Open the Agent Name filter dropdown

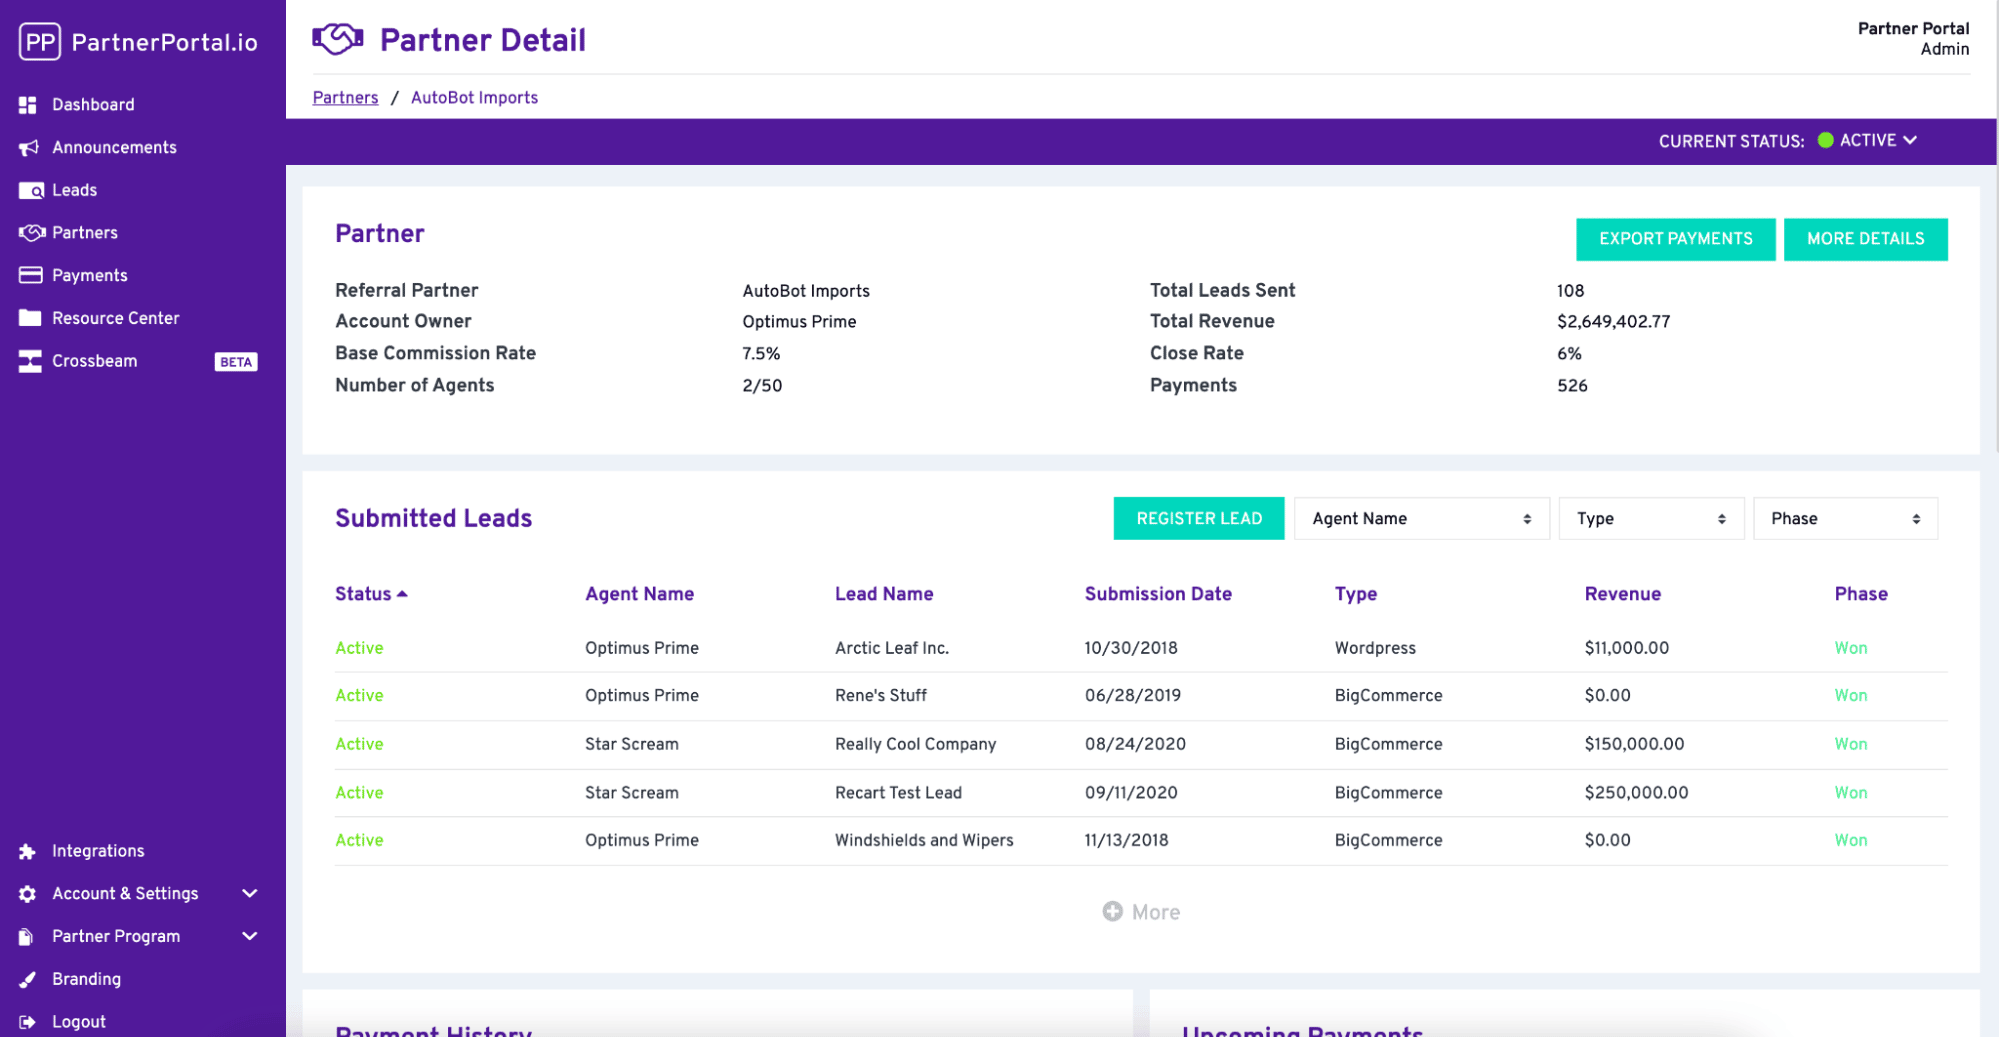1420,518
